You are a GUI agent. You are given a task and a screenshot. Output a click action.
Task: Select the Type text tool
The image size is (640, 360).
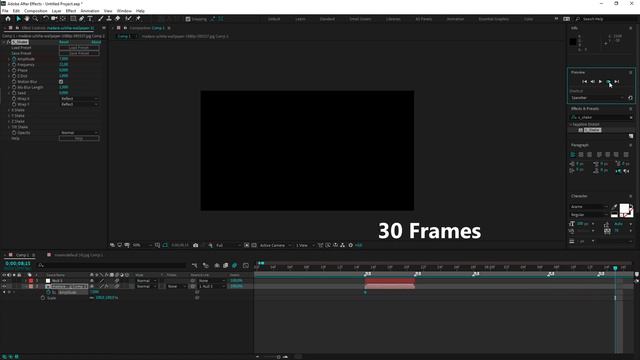pos(90,19)
